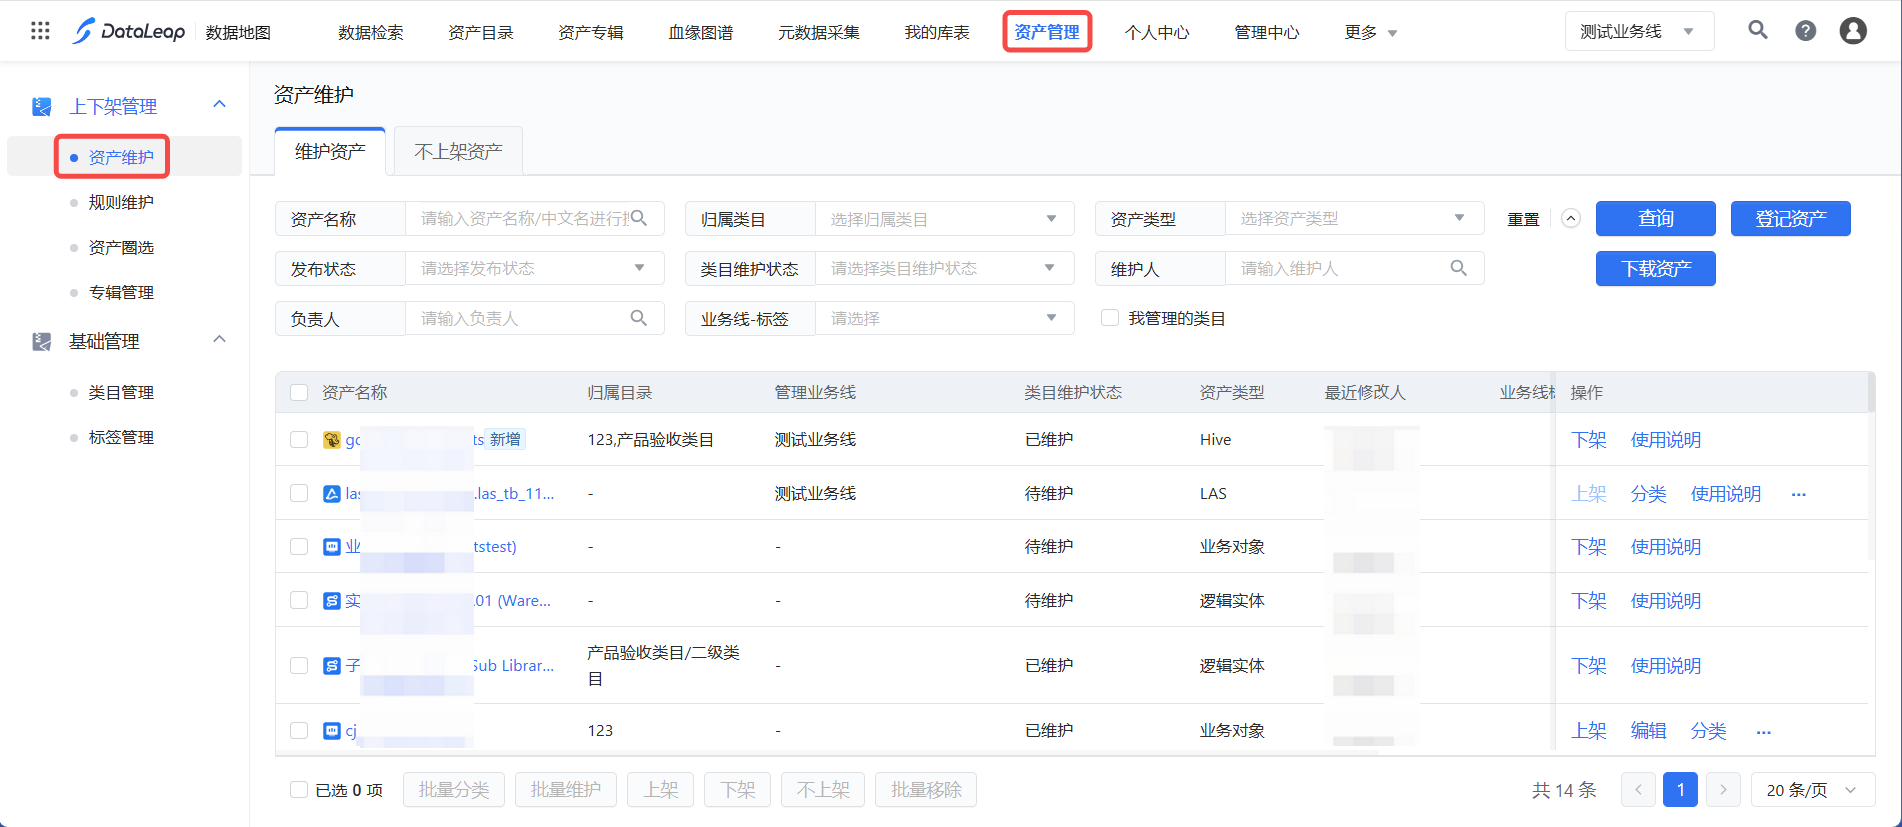Click the more actions ellipsis in LAS row

1798,494
